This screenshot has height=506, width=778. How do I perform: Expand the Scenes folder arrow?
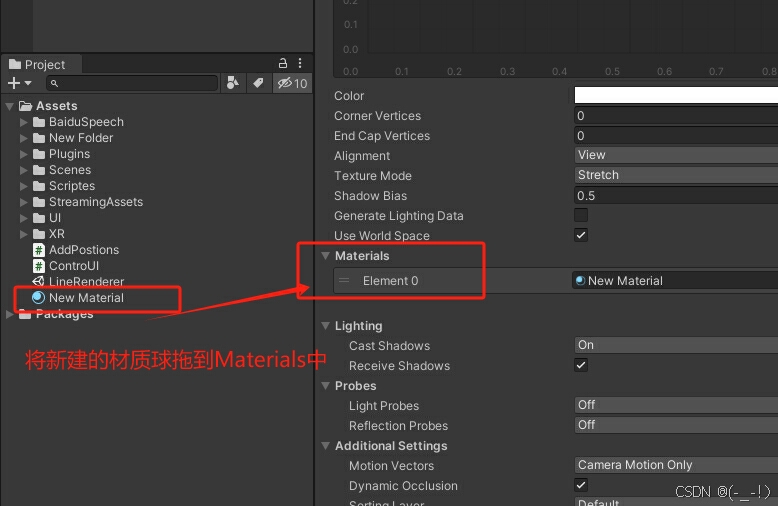(23, 170)
